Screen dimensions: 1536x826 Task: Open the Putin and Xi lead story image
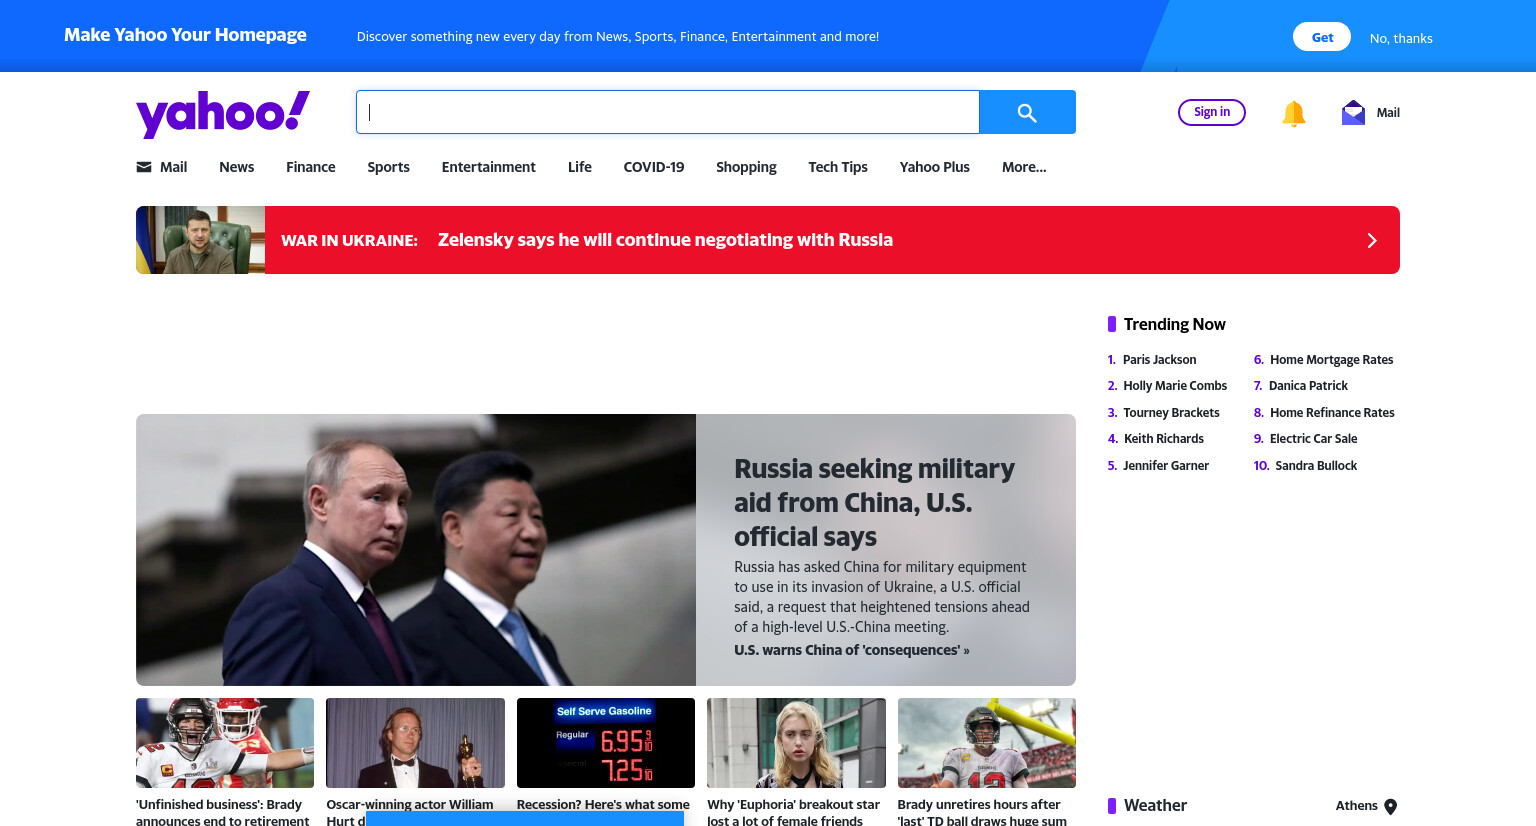click(x=416, y=550)
